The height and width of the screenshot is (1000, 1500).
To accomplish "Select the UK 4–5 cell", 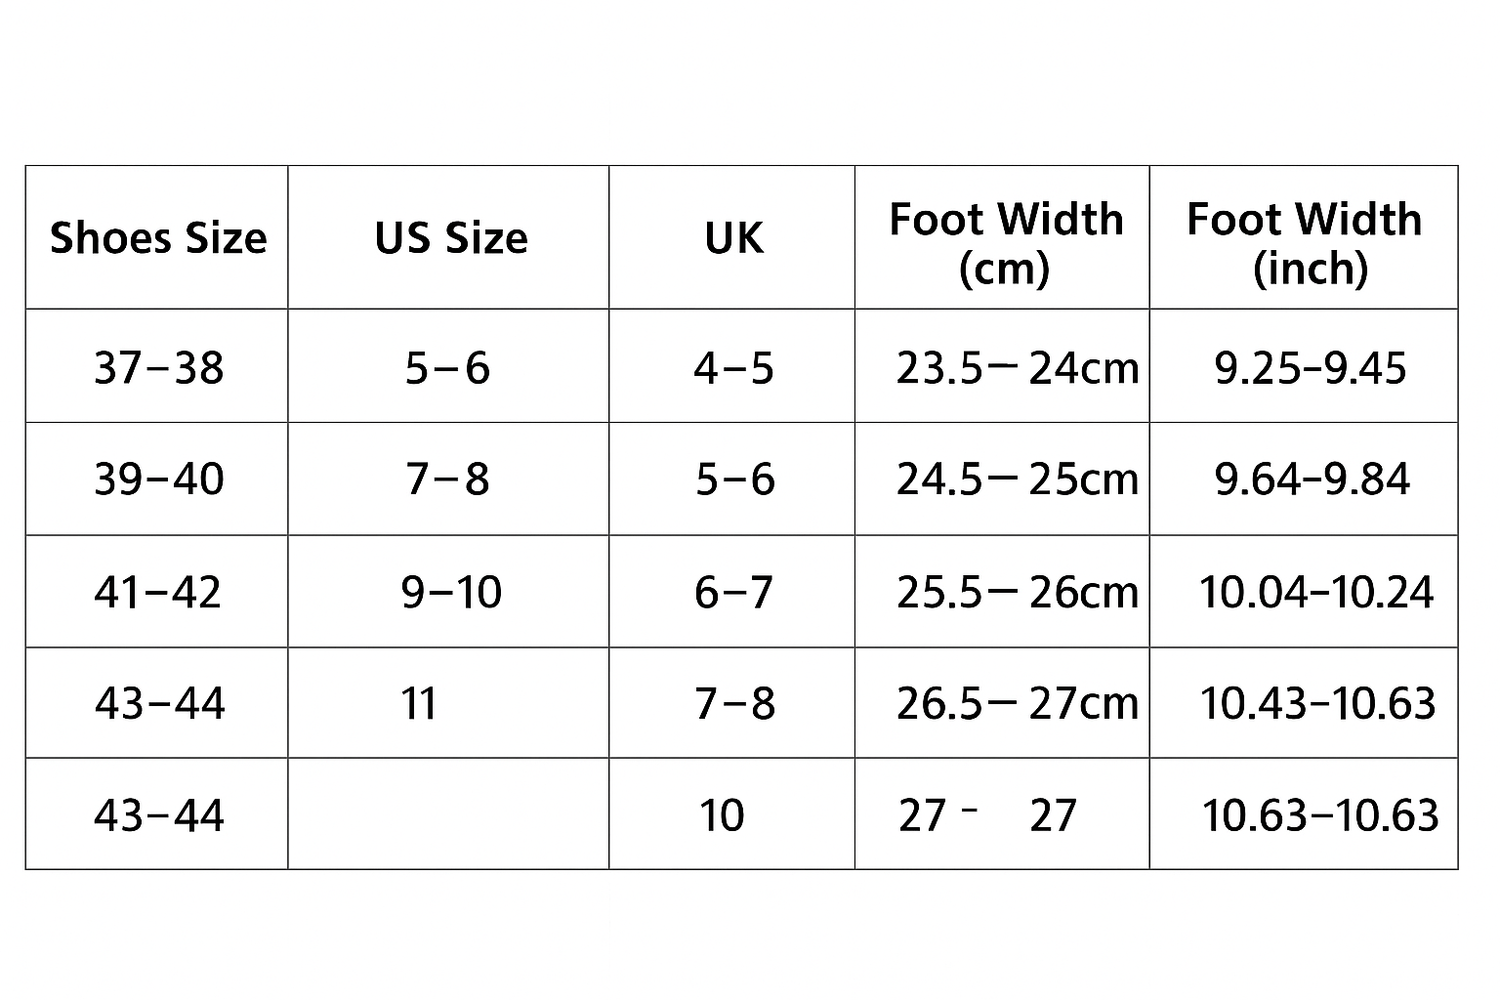I will point(734,368).
